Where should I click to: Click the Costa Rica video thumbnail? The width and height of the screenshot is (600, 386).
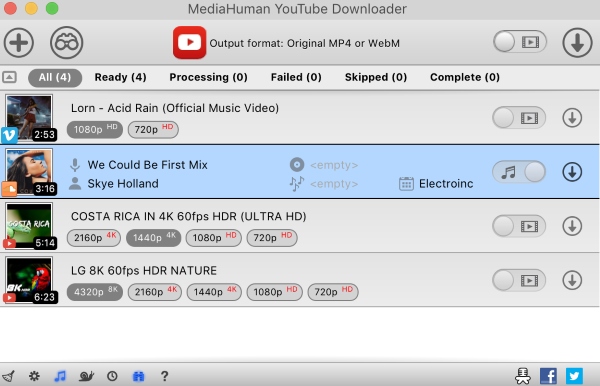click(29, 226)
